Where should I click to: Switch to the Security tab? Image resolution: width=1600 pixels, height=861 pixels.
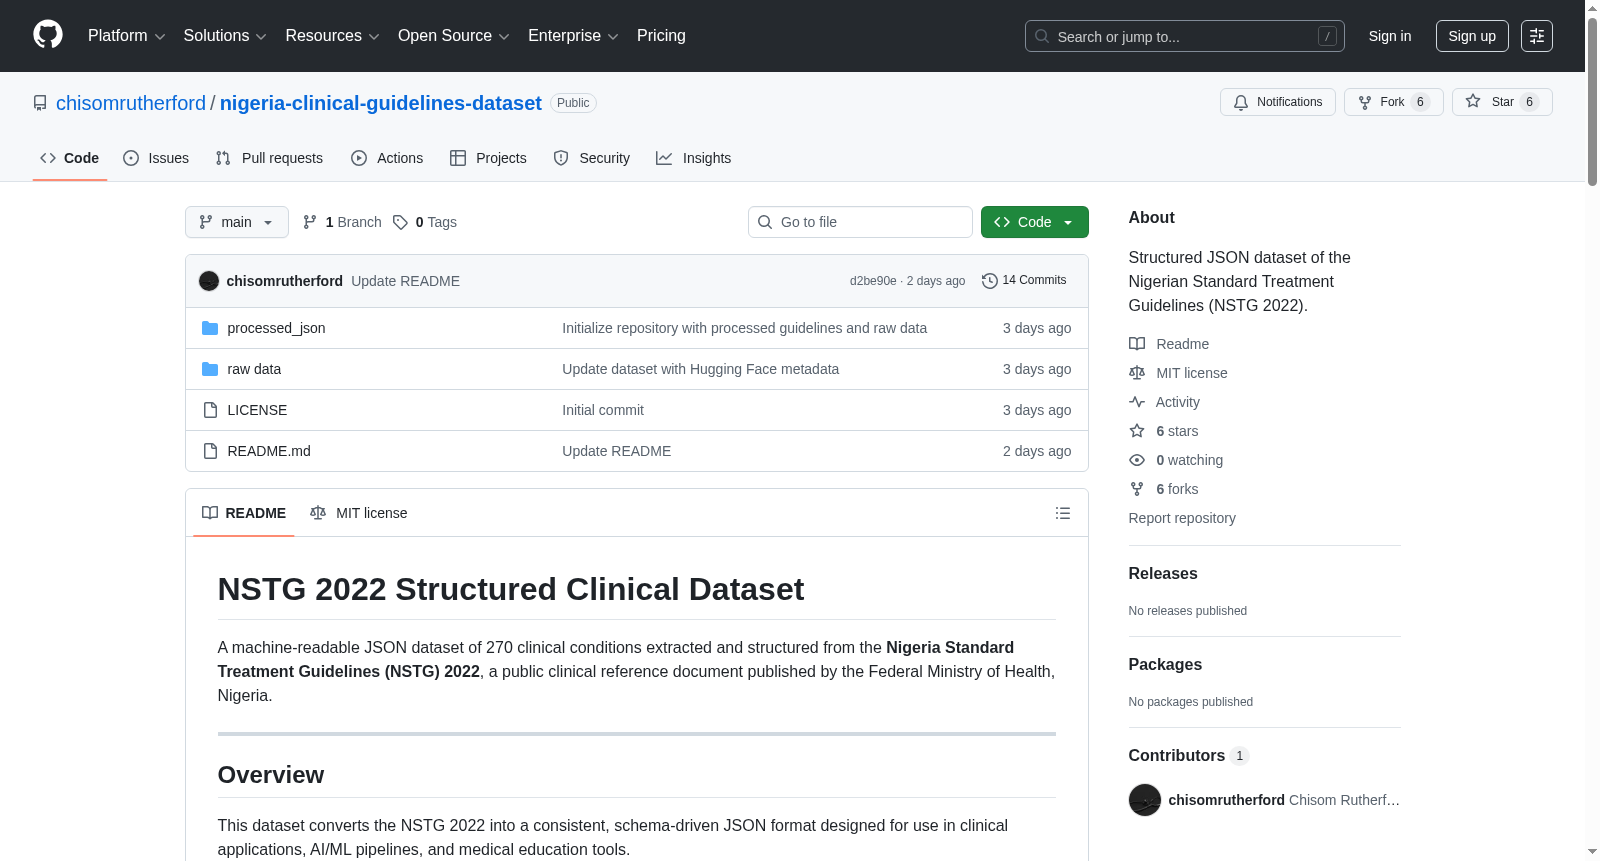[x=592, y=158]
